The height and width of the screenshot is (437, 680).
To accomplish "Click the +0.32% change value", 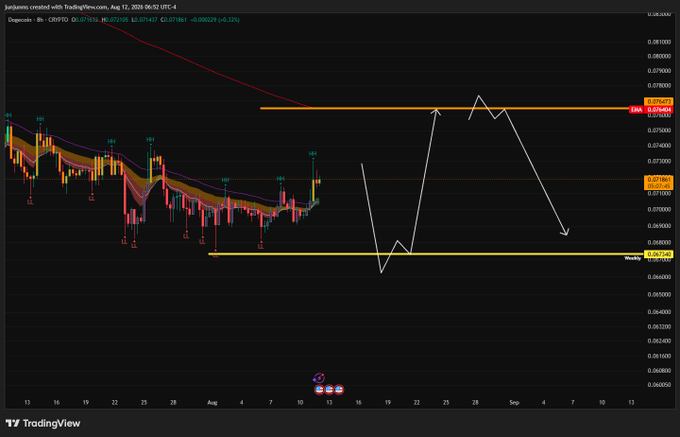I will pos(229,20).
